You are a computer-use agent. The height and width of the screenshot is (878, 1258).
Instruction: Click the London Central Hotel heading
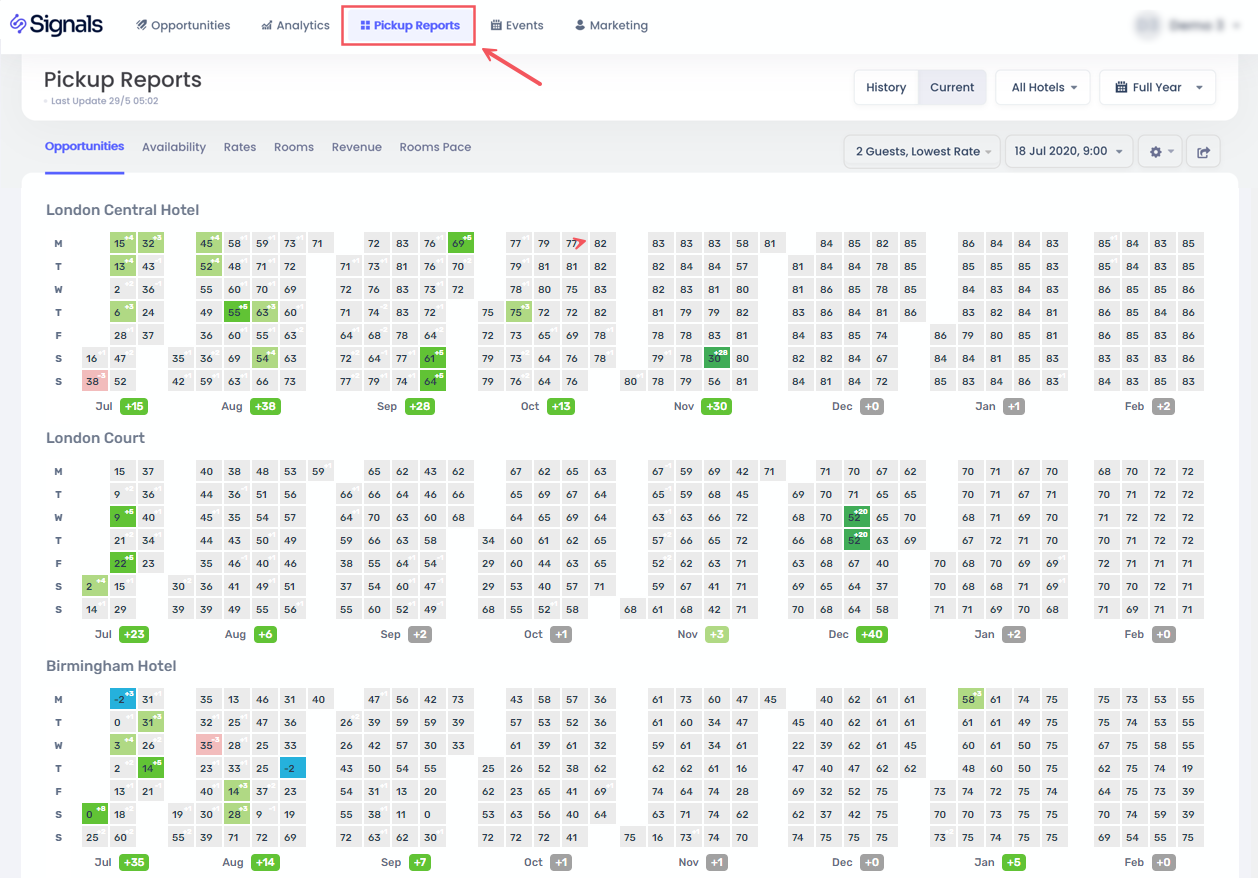pyautogui.click(x=122, y=210)
